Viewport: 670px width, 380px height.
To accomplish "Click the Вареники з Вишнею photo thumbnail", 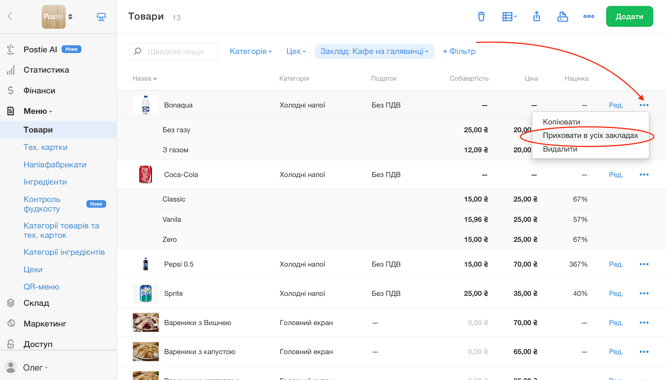I will tap(146, 322).
